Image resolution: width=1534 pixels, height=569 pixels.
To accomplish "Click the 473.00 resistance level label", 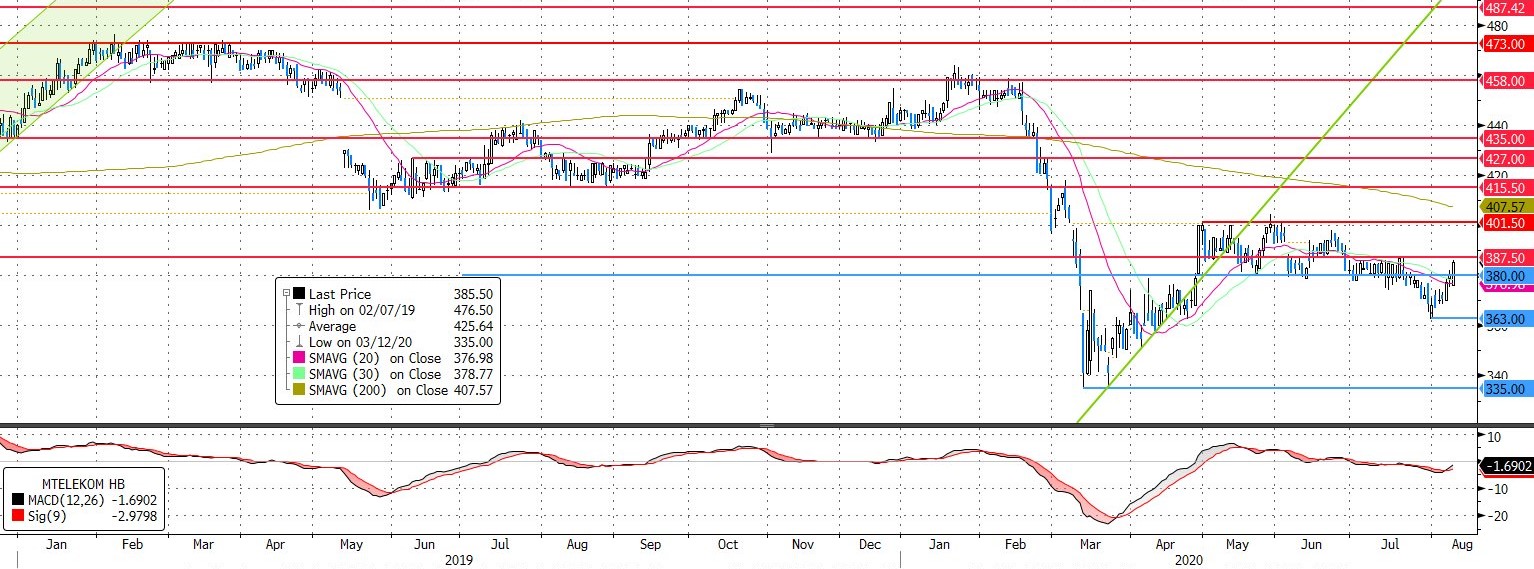I will pos(1506,44).
